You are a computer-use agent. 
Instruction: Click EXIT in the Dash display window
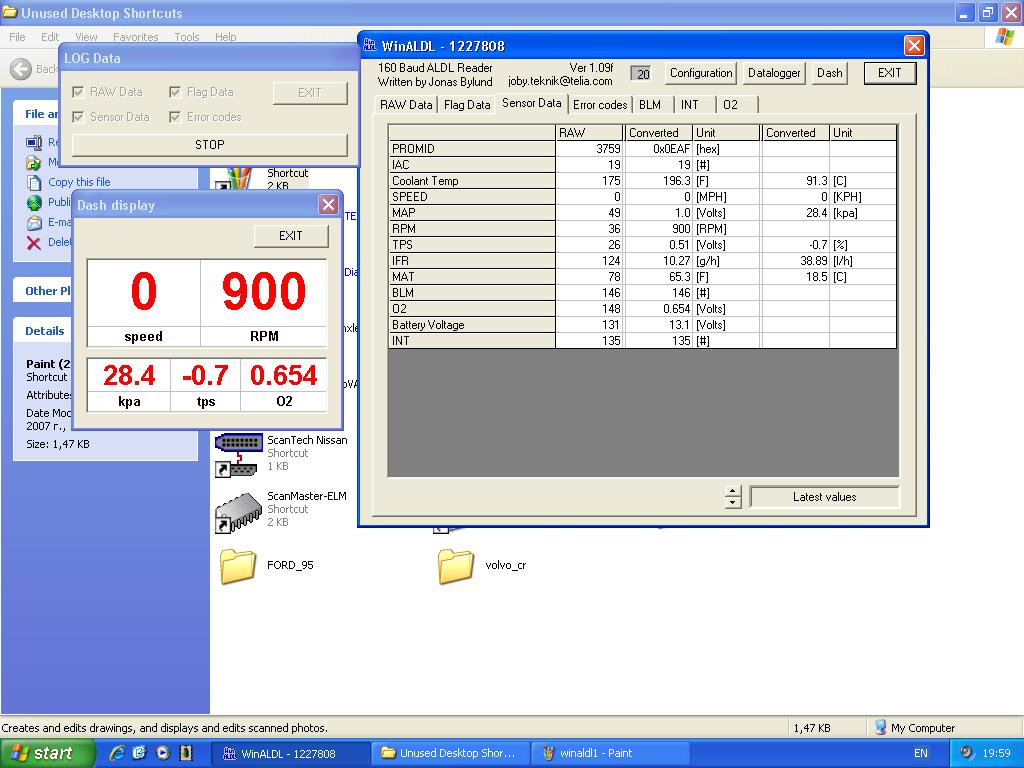click(x=291, y=236)
